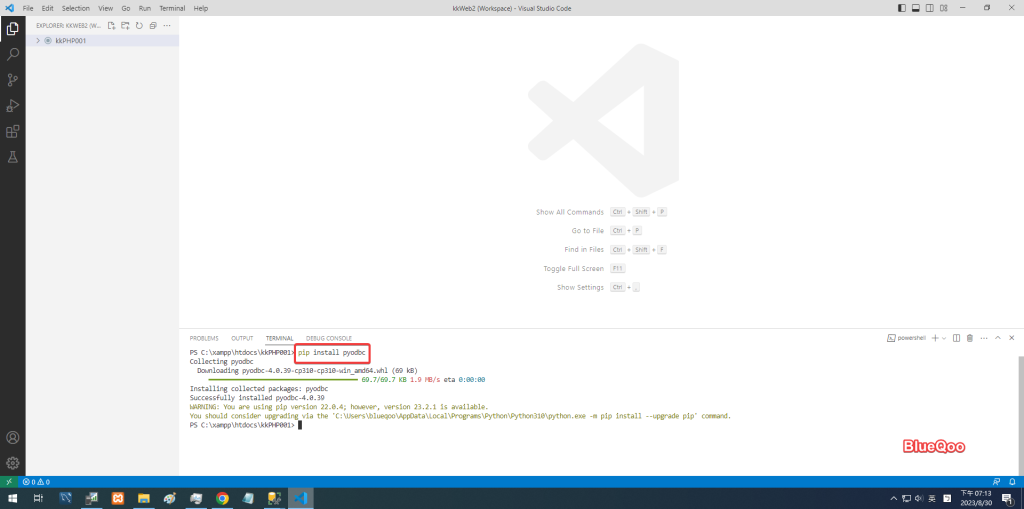1024x509 pixels.
Task: Open Run and Debug view
Action: tap(13, 106)
